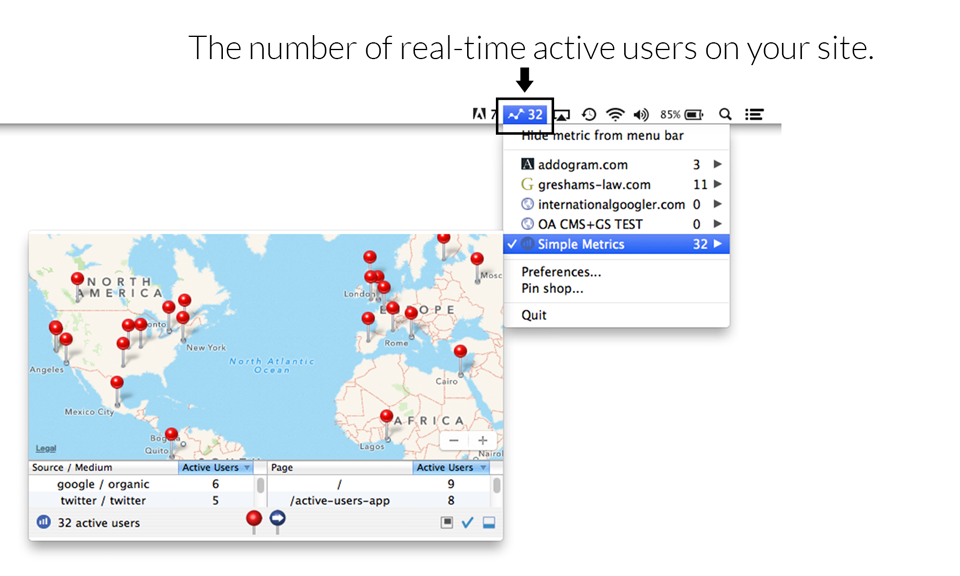Open the active users menu bar item showing 32
Image resolution: width=960 pixels, height=576 pixels.
point(525,114)
